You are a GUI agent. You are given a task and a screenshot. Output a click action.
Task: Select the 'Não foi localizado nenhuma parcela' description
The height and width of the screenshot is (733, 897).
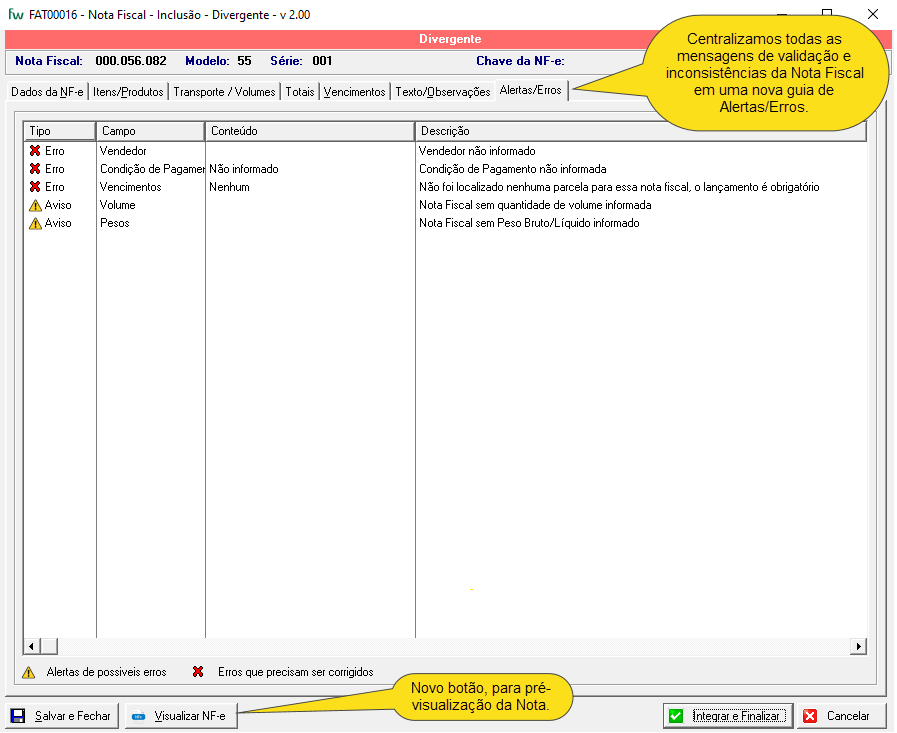click(x=619, y=187)
